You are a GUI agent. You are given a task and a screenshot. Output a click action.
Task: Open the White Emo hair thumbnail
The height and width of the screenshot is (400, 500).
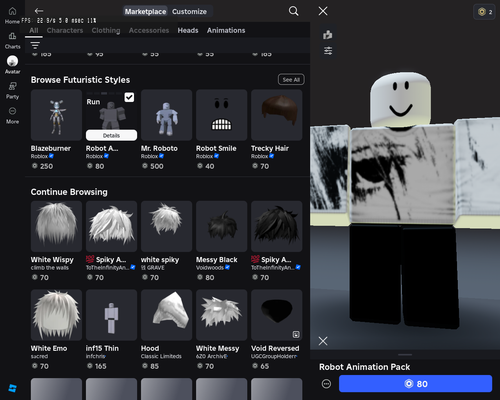click(x=56, y=315)
